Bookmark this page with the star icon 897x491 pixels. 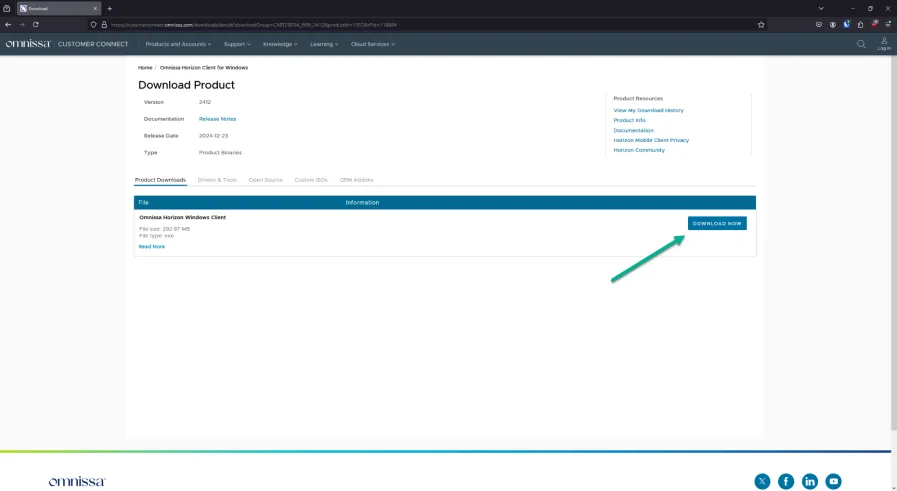(x=761, y=25)
